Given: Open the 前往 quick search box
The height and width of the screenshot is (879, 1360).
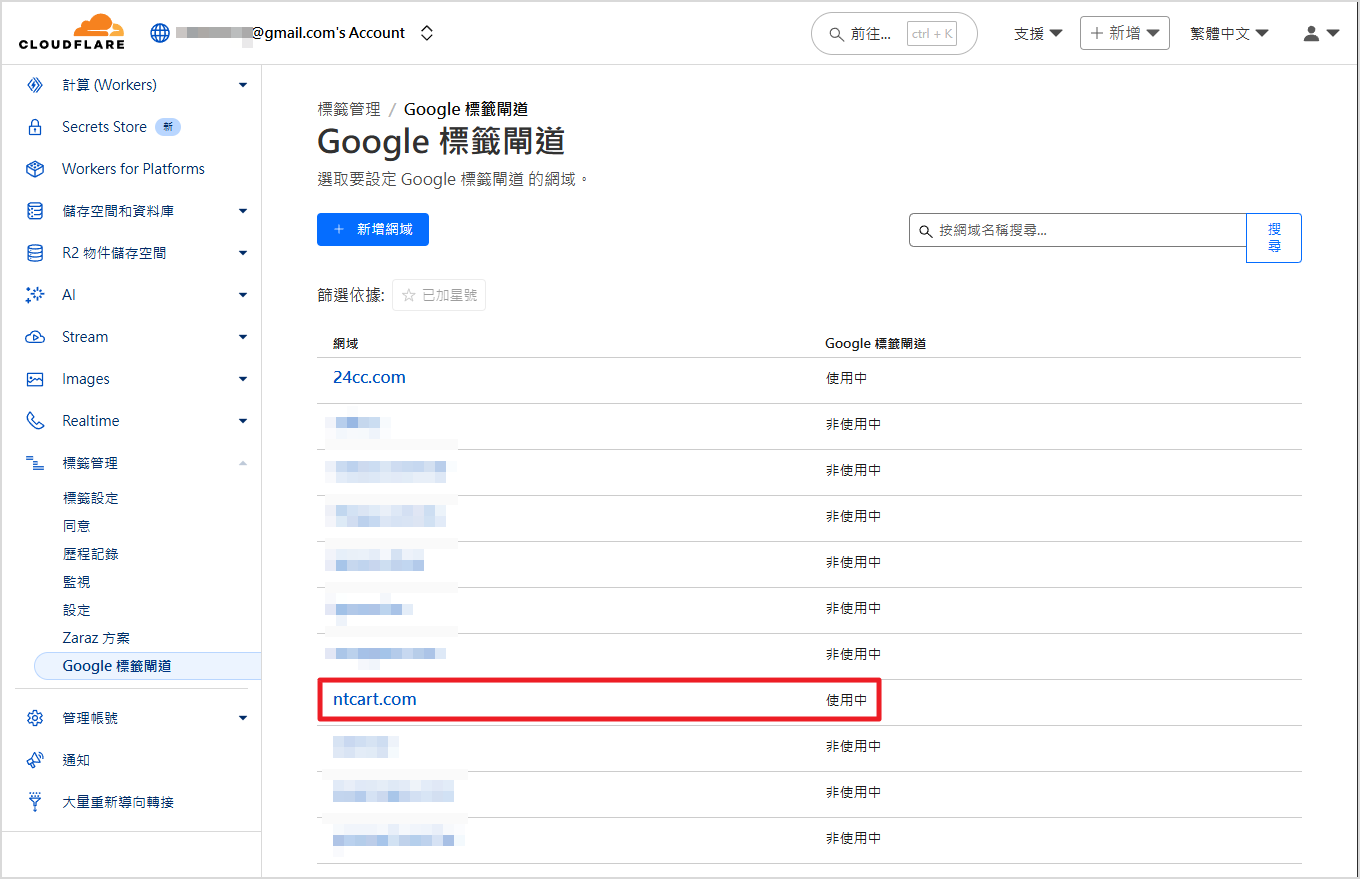Looking at the screenshot, I should click(894, 34).
